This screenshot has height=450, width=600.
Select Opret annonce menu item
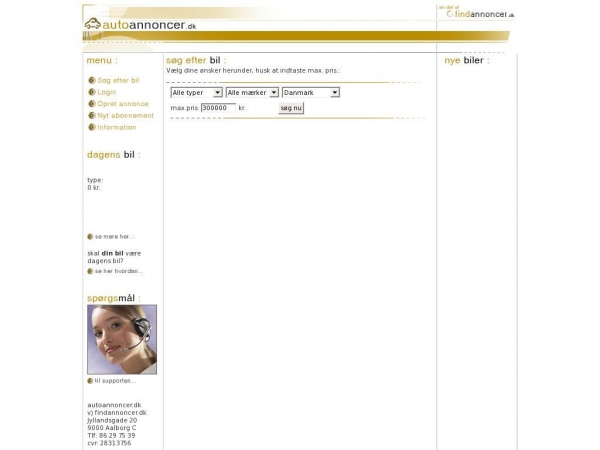pos(122,104)
